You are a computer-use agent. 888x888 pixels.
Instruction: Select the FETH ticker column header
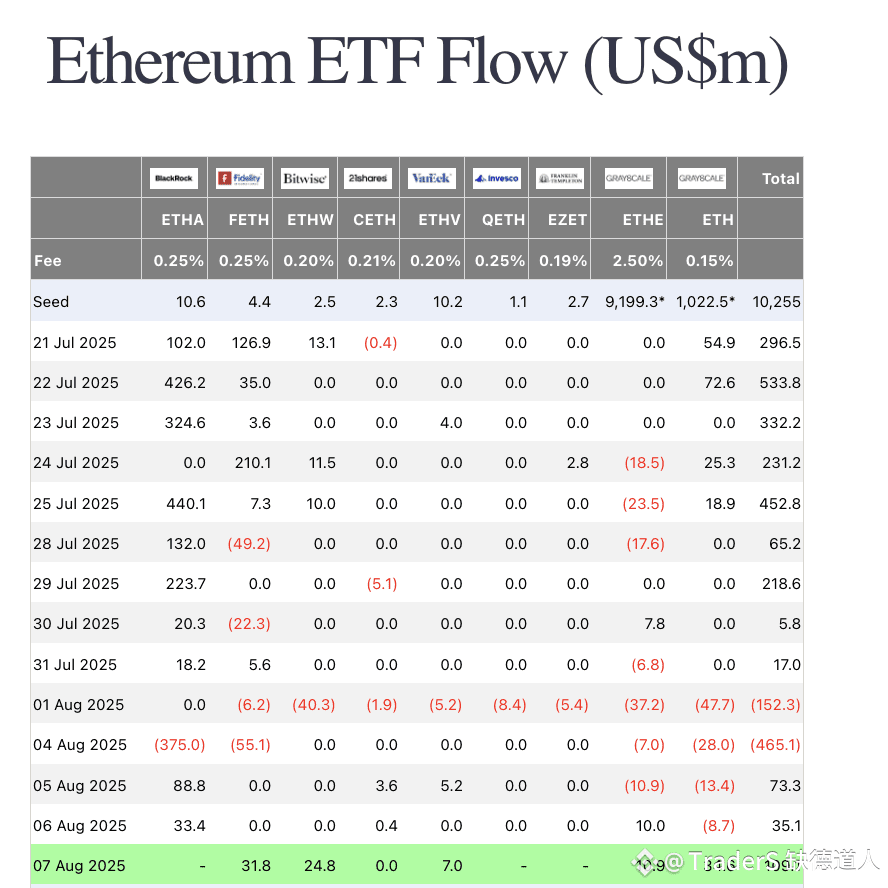pos(249,220)
